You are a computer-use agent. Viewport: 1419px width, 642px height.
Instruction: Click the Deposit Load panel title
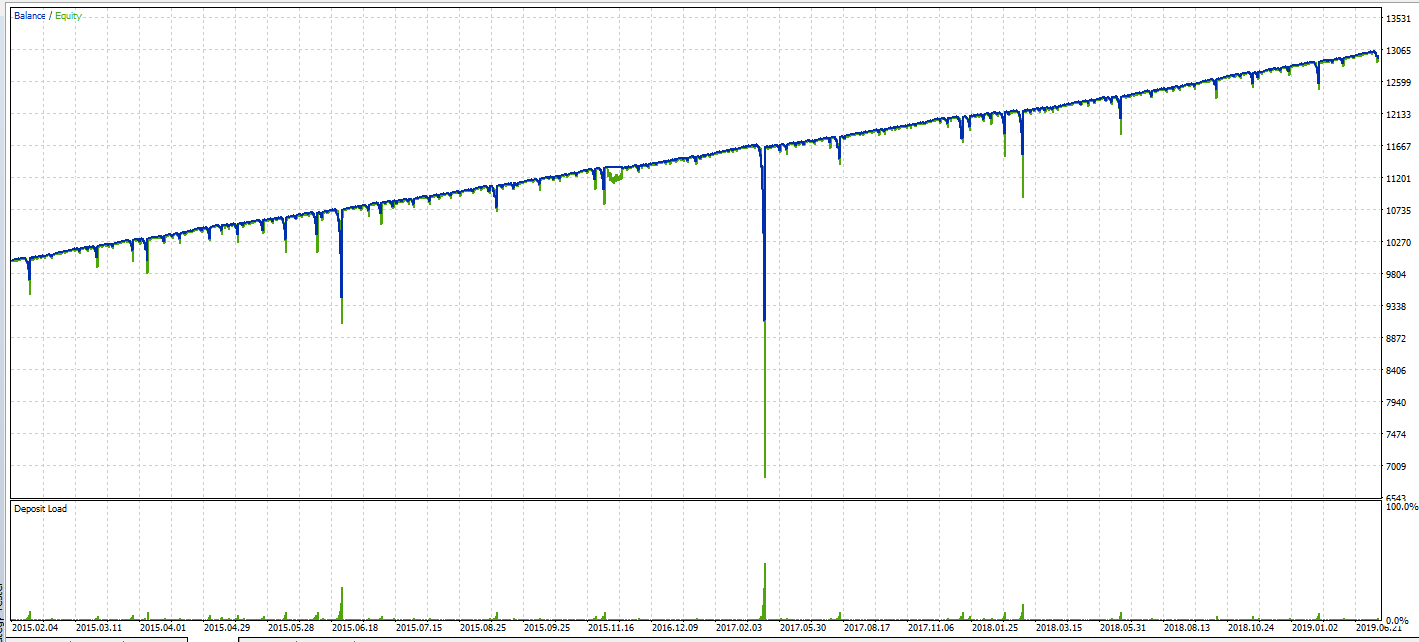click(x=40, y=509)
